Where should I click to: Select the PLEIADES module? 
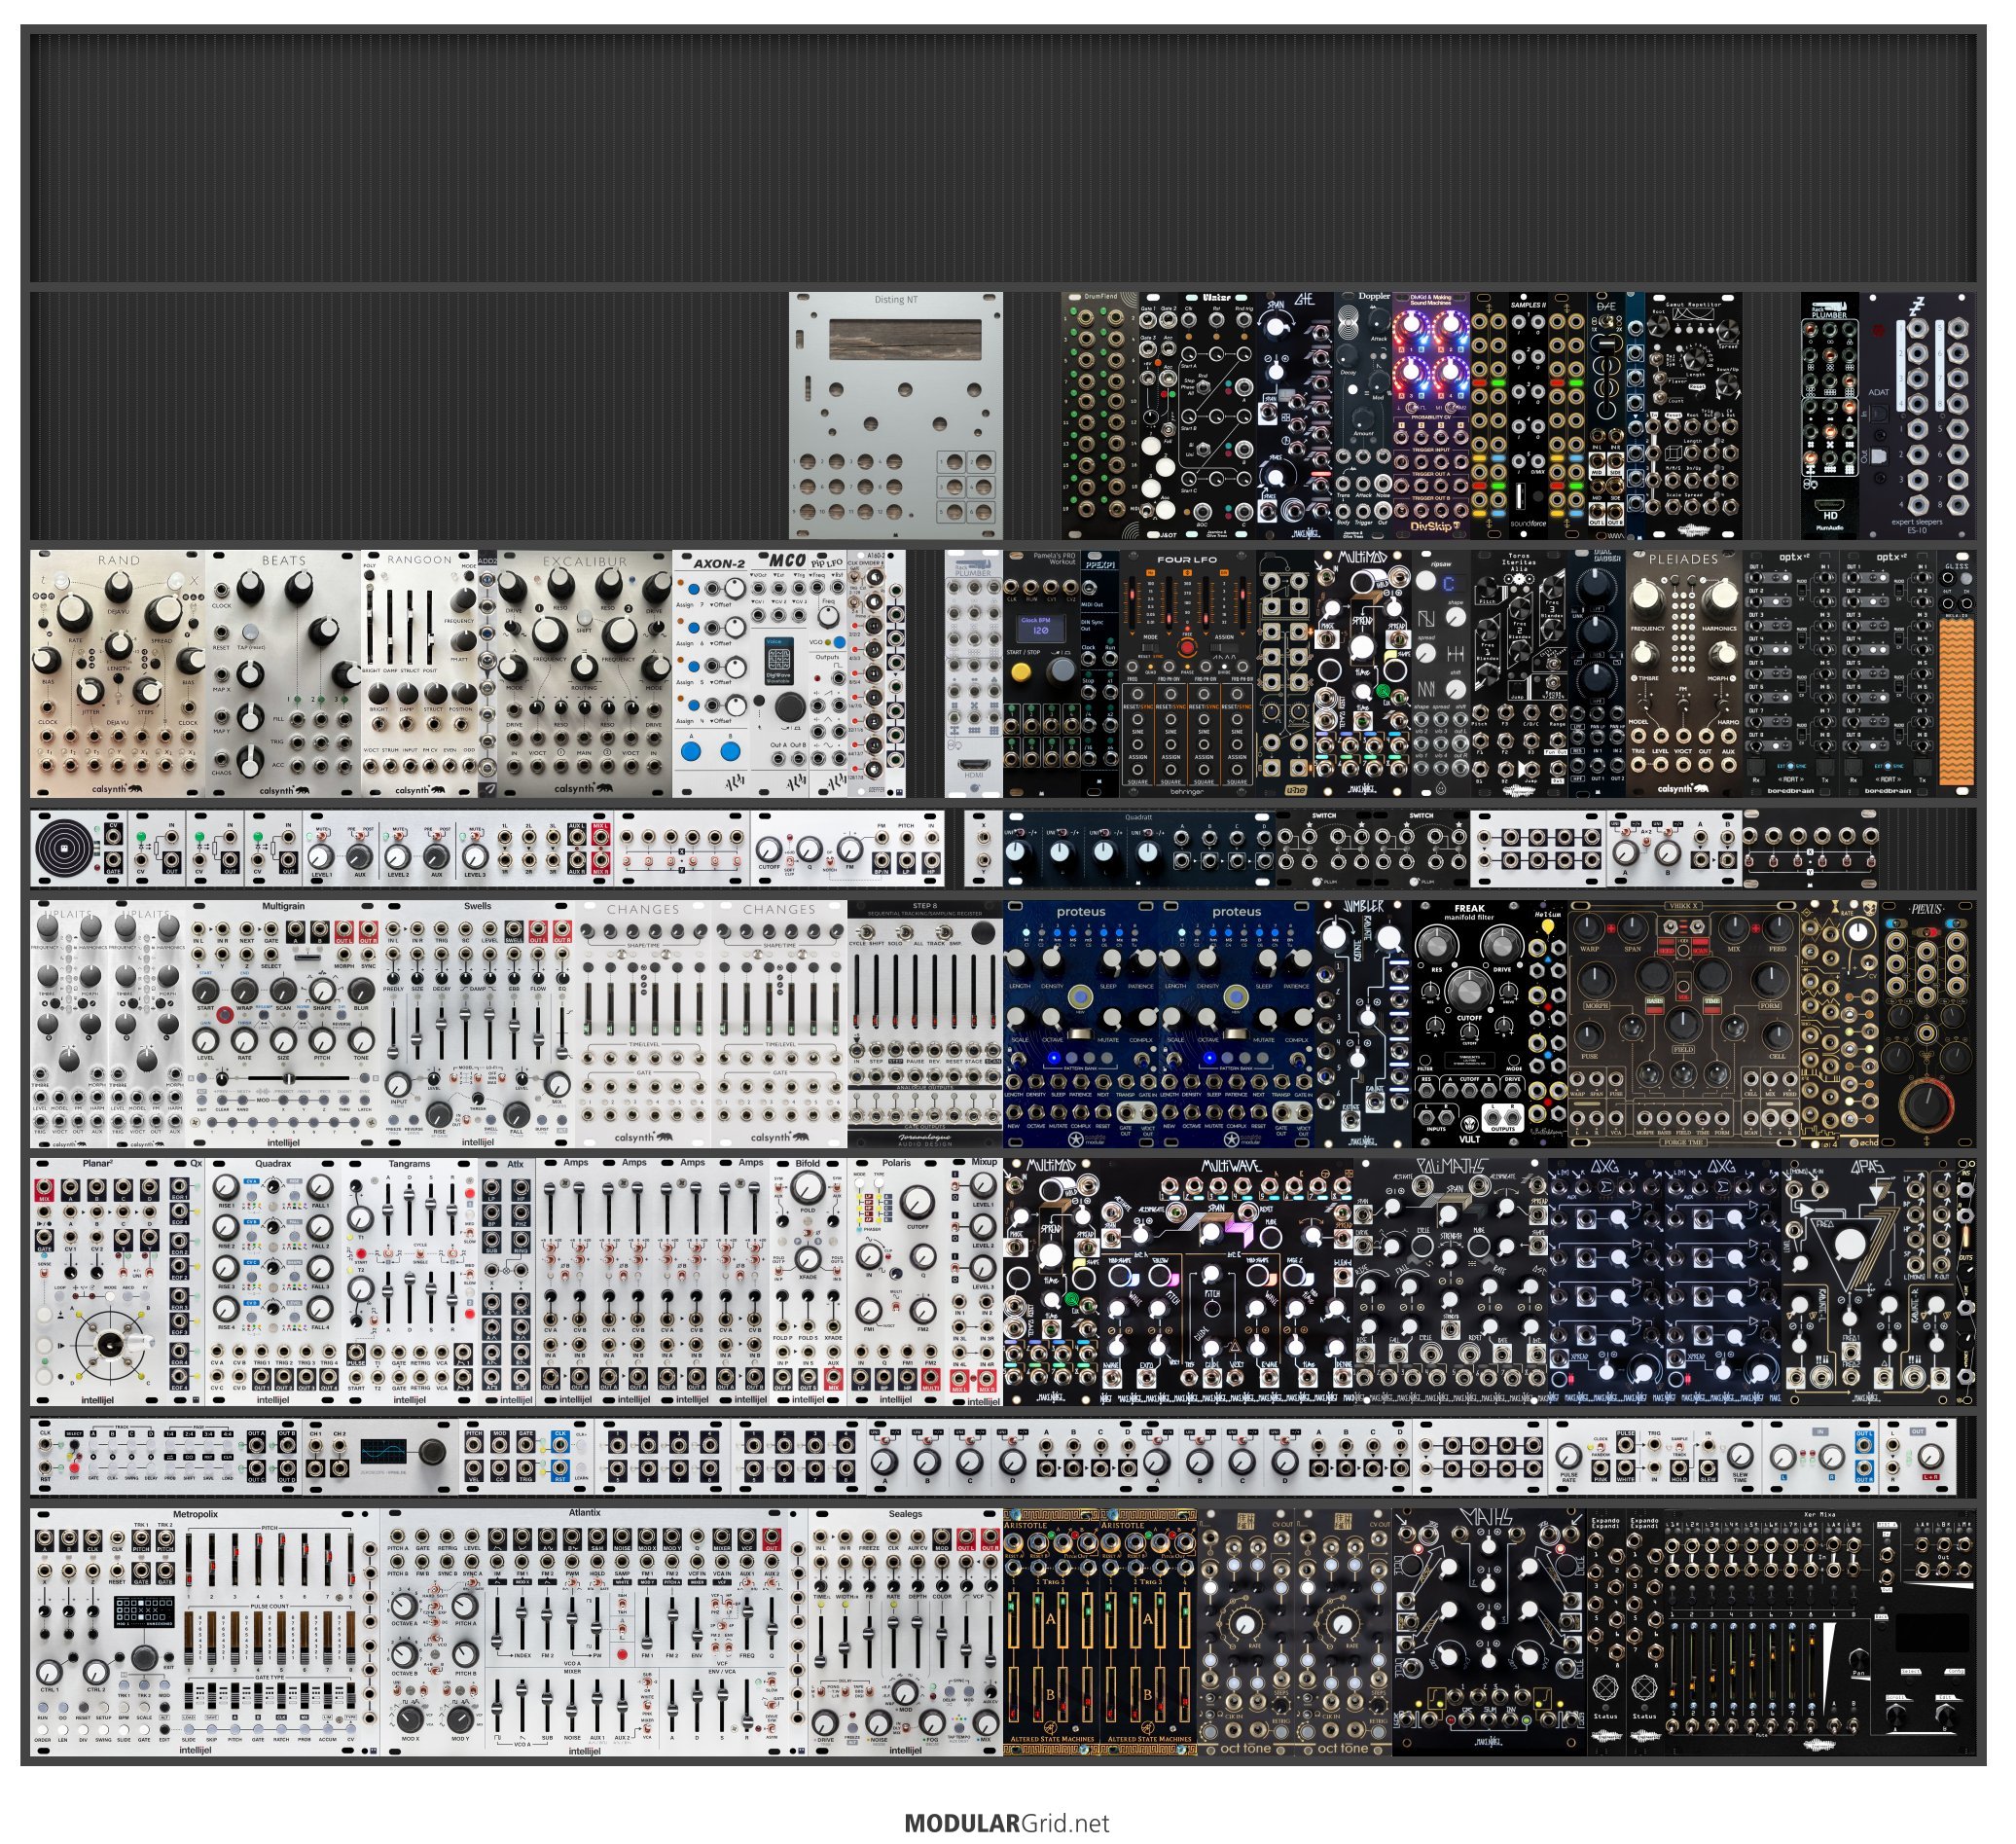point(1684,673)
